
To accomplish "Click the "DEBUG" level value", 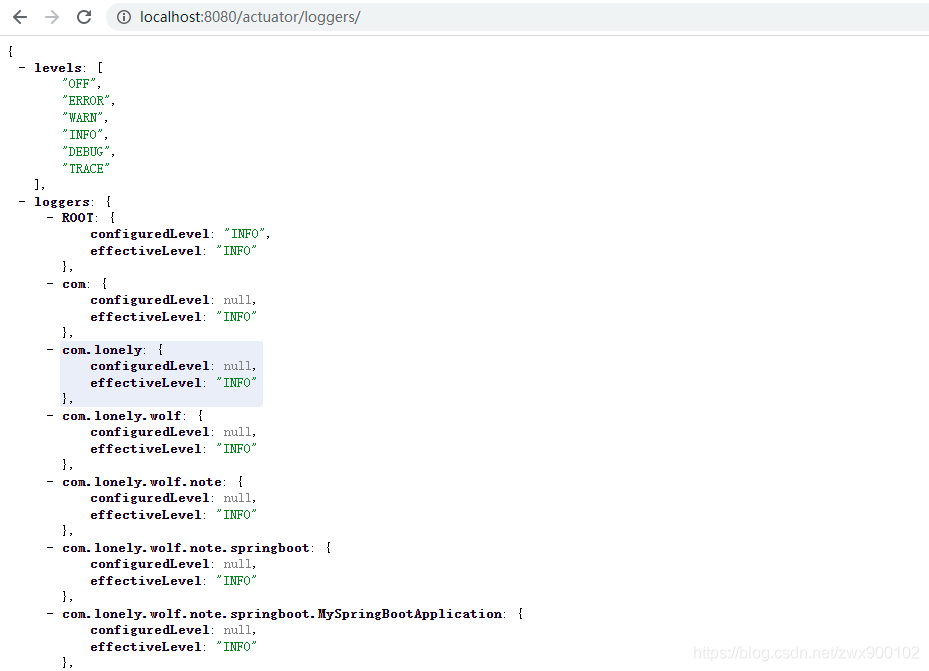I will [x=86, y=152].
